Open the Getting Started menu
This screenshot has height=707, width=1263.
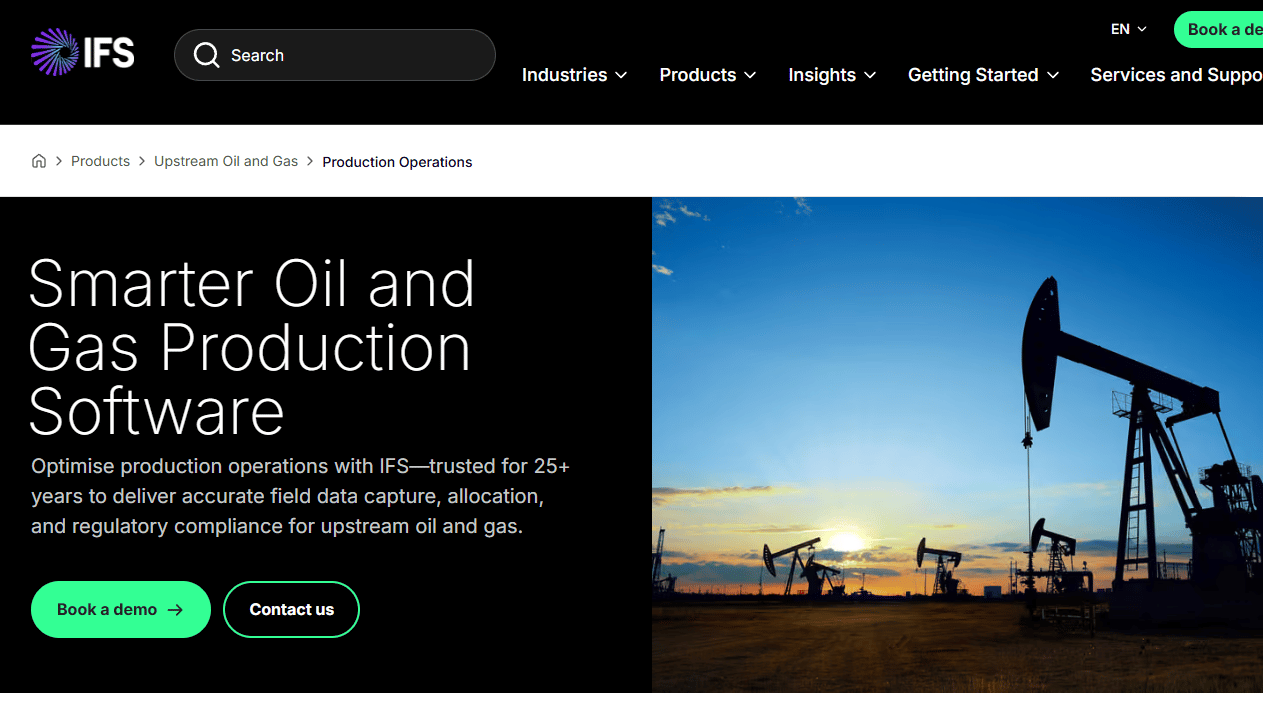pos(983,75)
